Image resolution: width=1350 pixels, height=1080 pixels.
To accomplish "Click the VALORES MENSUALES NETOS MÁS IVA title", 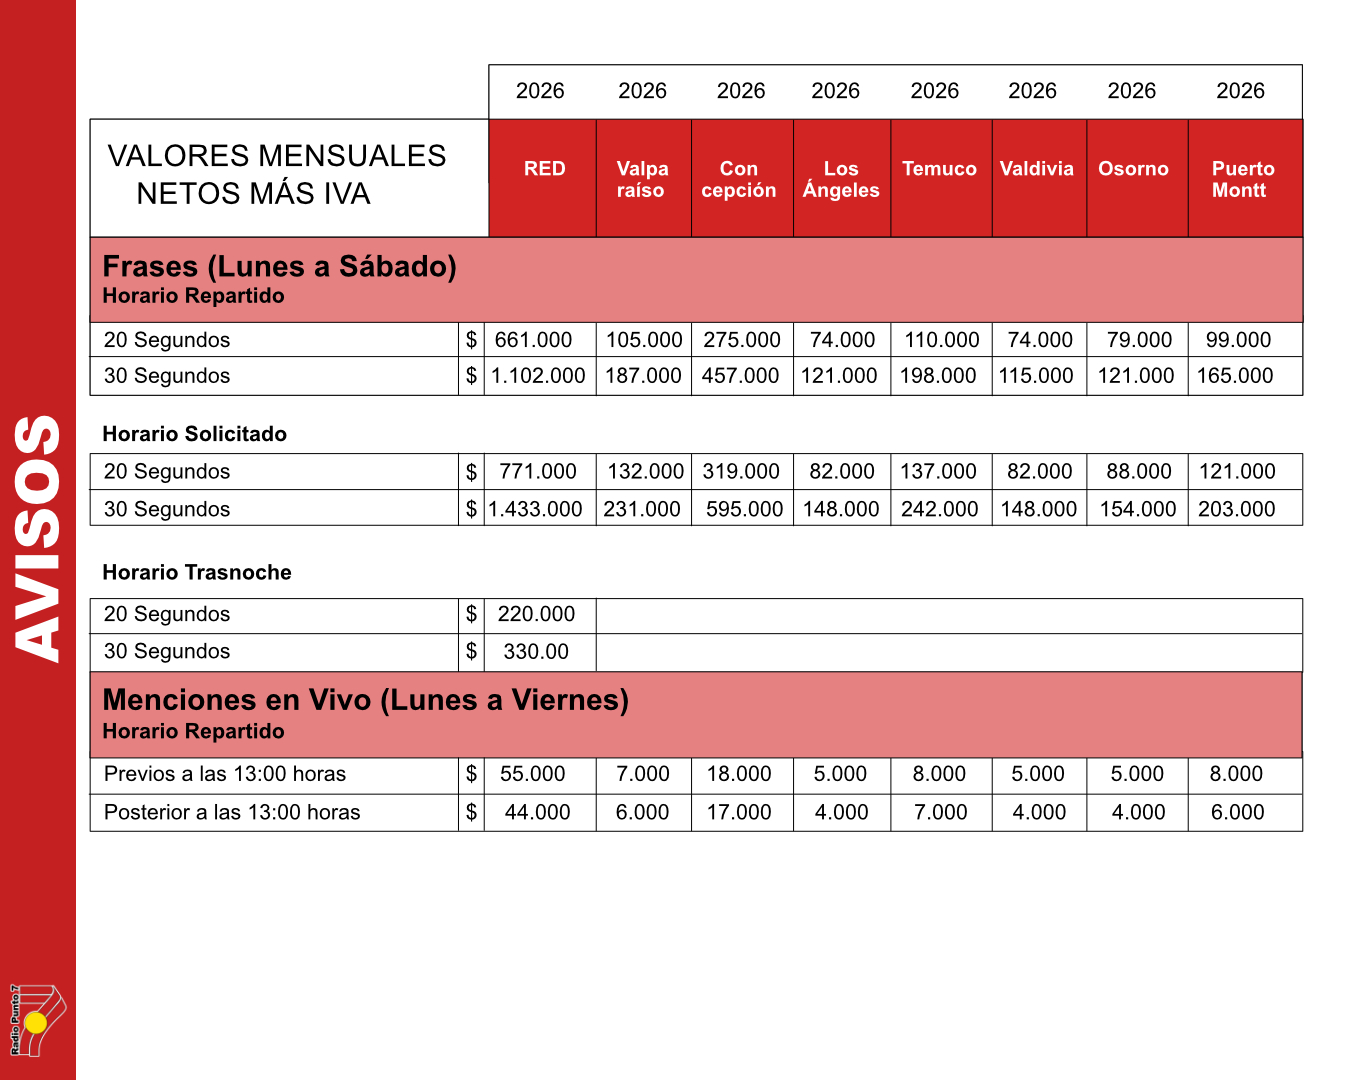I will (276, 174).
